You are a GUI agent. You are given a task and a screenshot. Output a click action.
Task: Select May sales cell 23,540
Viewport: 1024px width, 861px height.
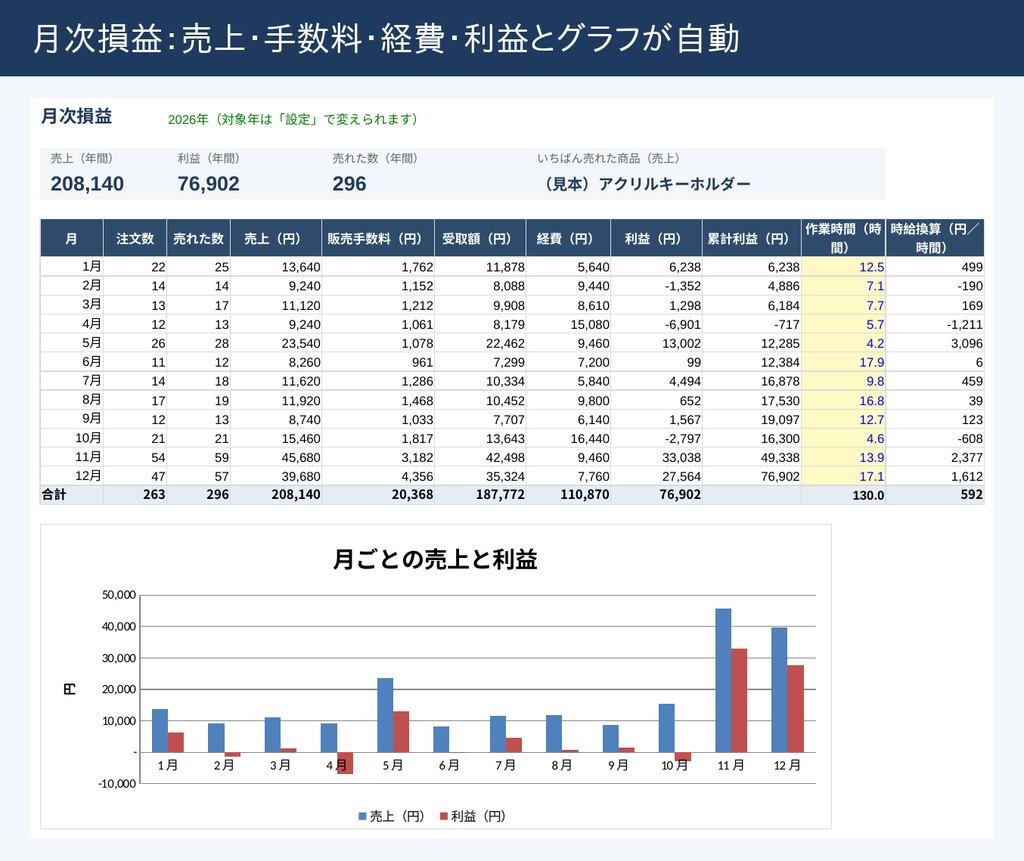point(276,343)
